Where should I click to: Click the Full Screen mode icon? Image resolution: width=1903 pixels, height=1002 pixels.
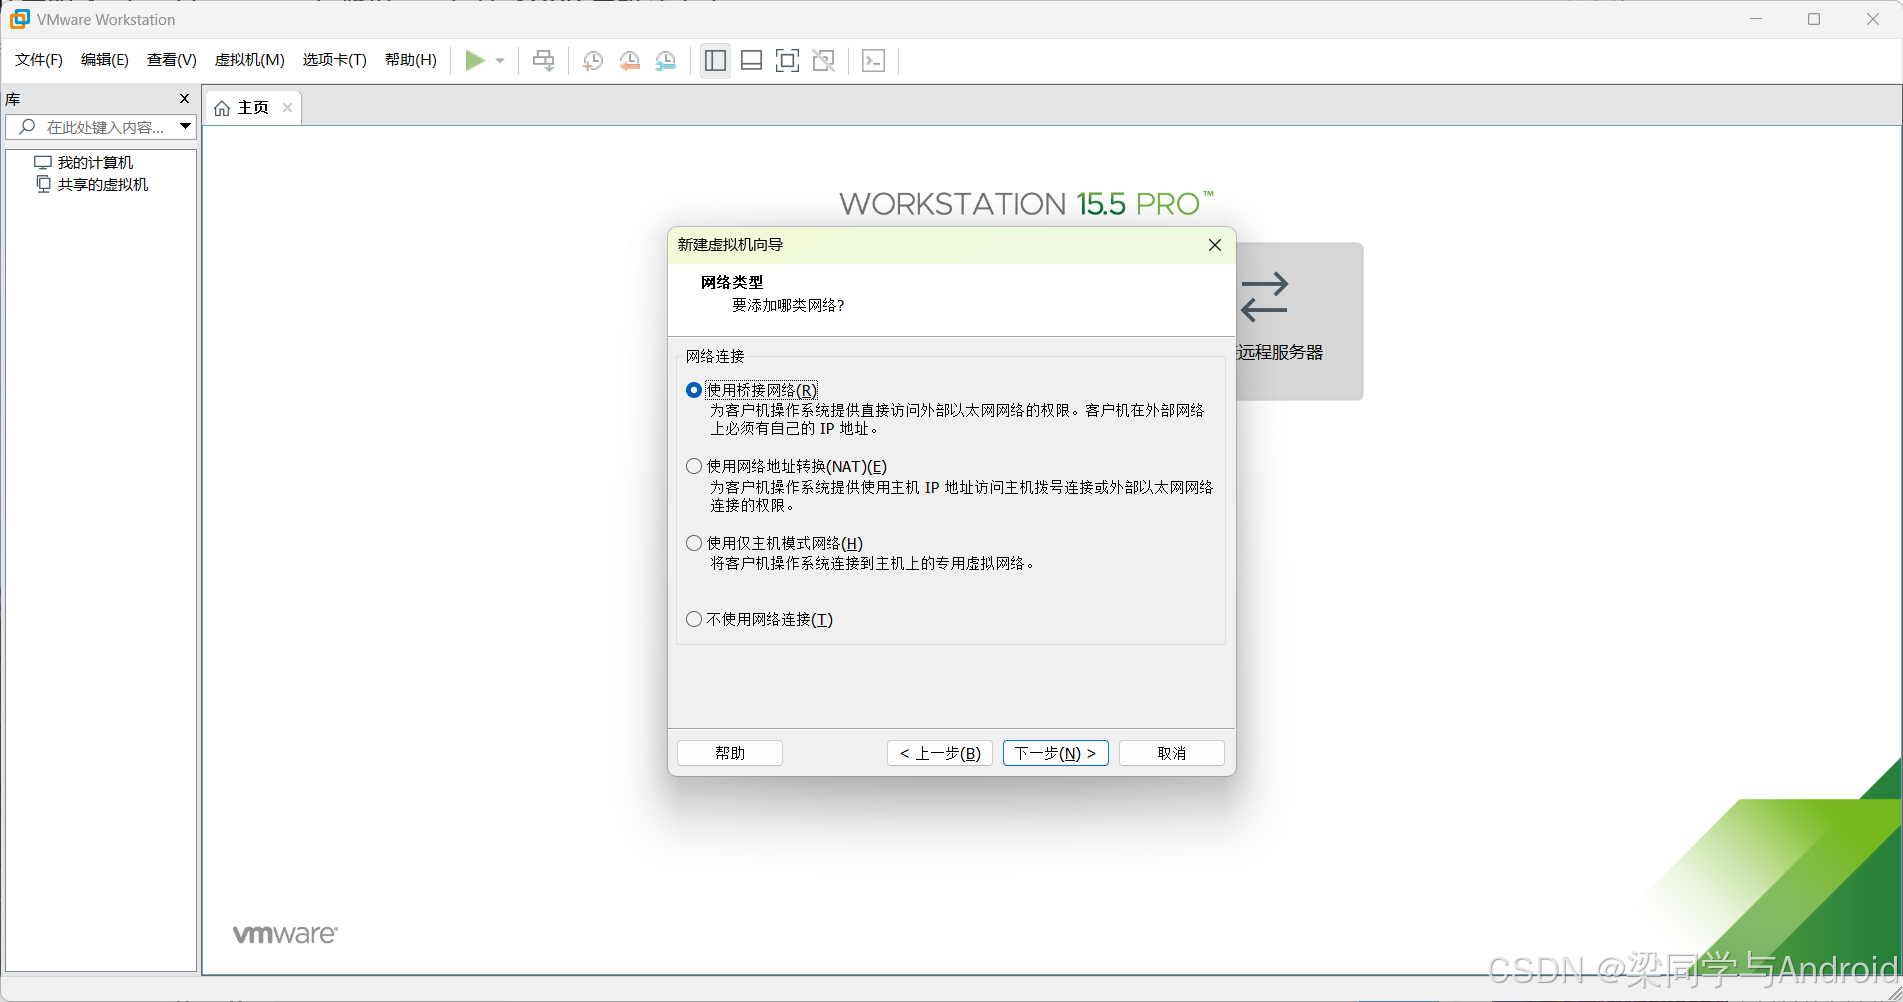click(x=787, y=61)
